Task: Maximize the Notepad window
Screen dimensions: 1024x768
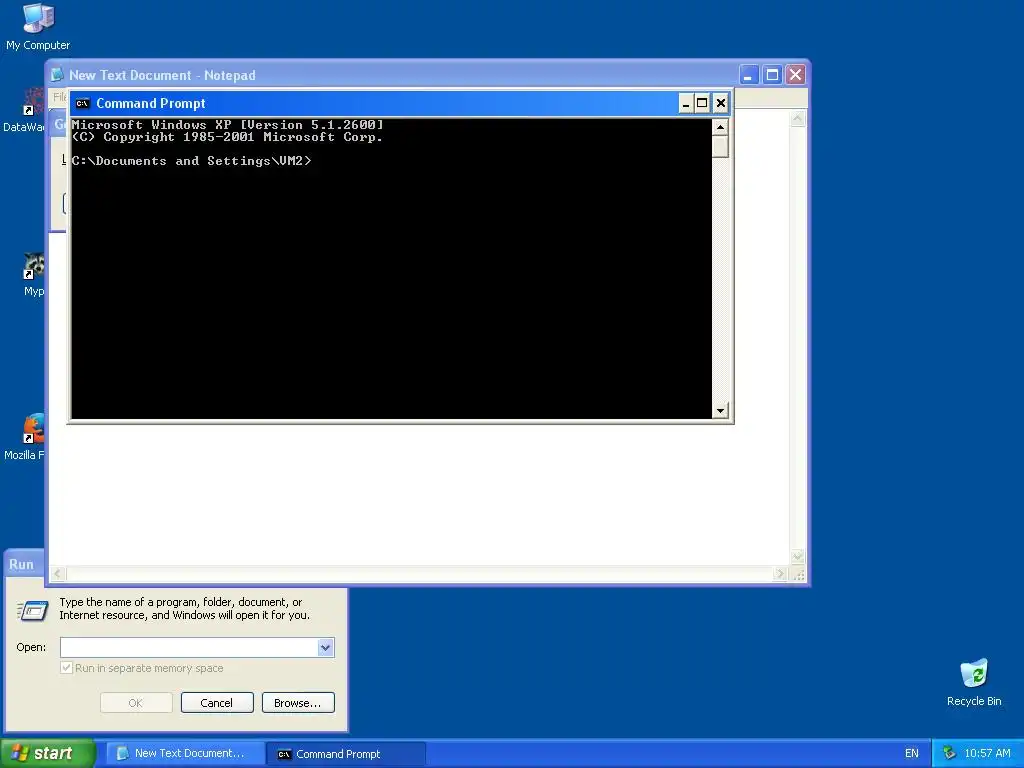Action: (x=772, y=74)
